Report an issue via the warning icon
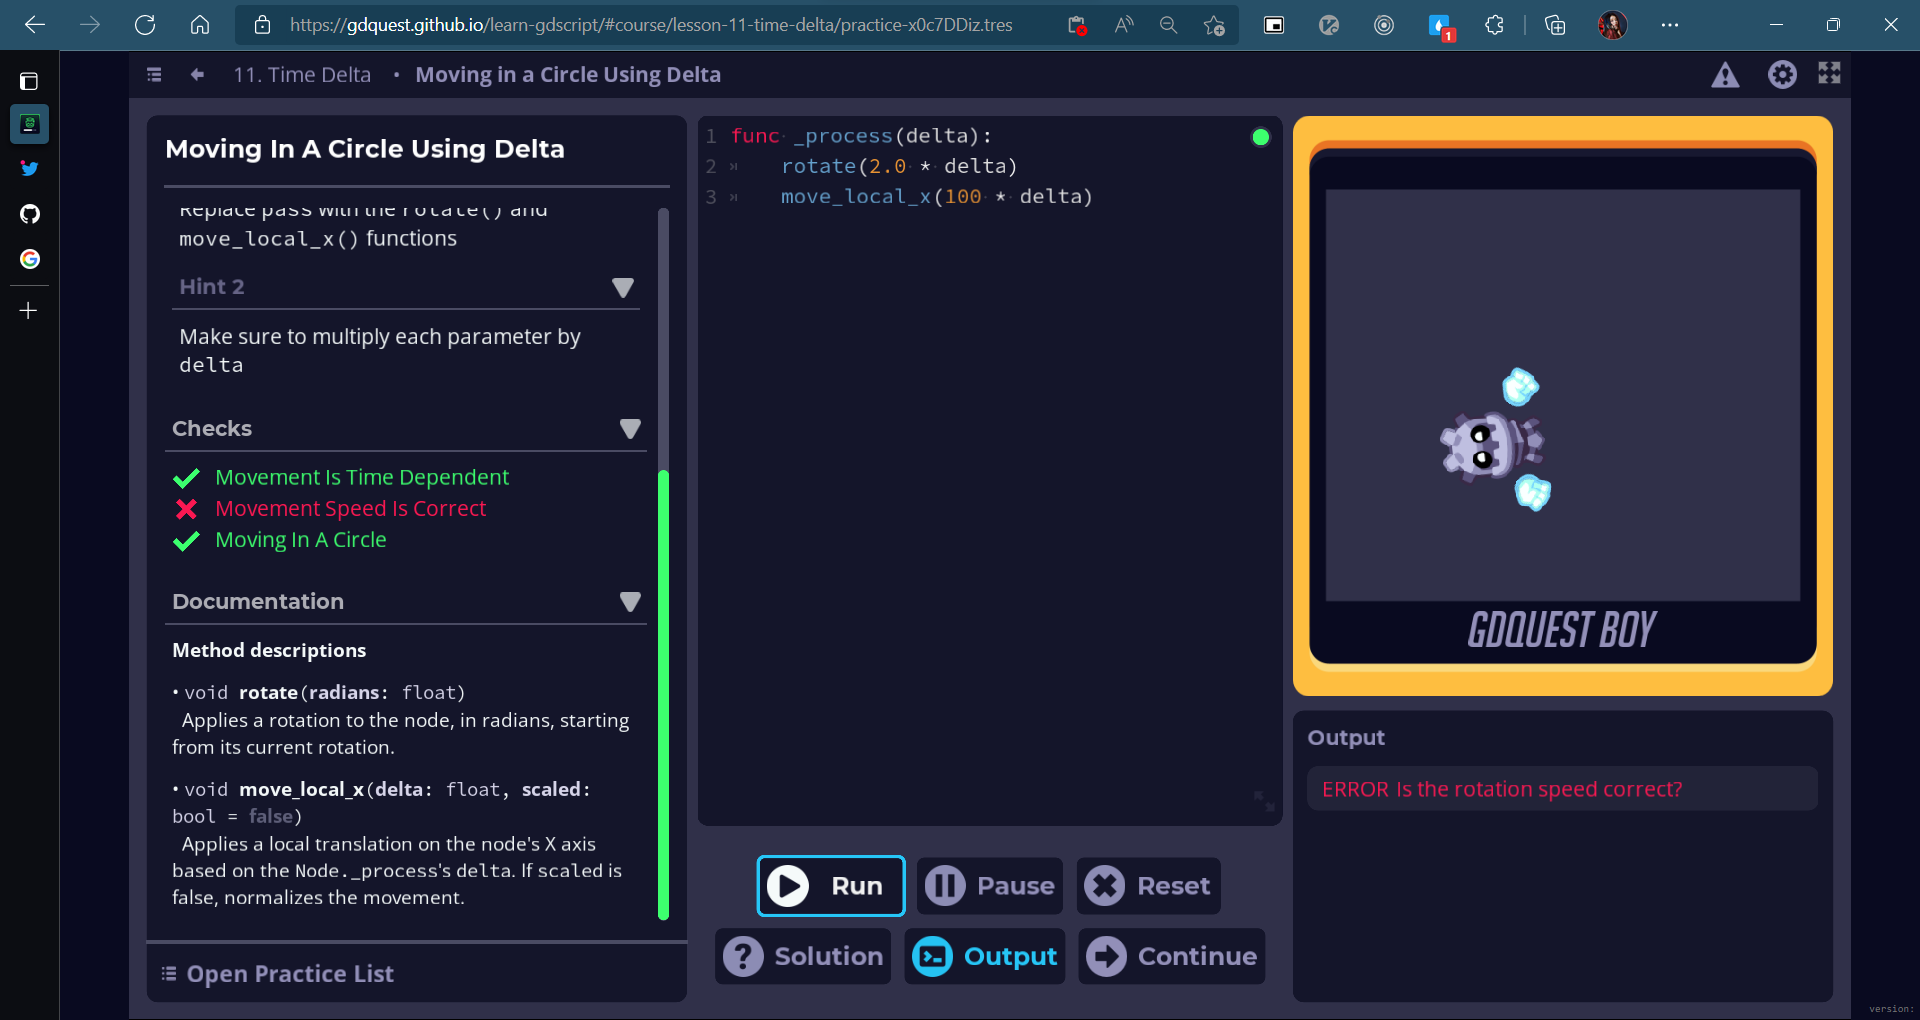 point(1726,74)
